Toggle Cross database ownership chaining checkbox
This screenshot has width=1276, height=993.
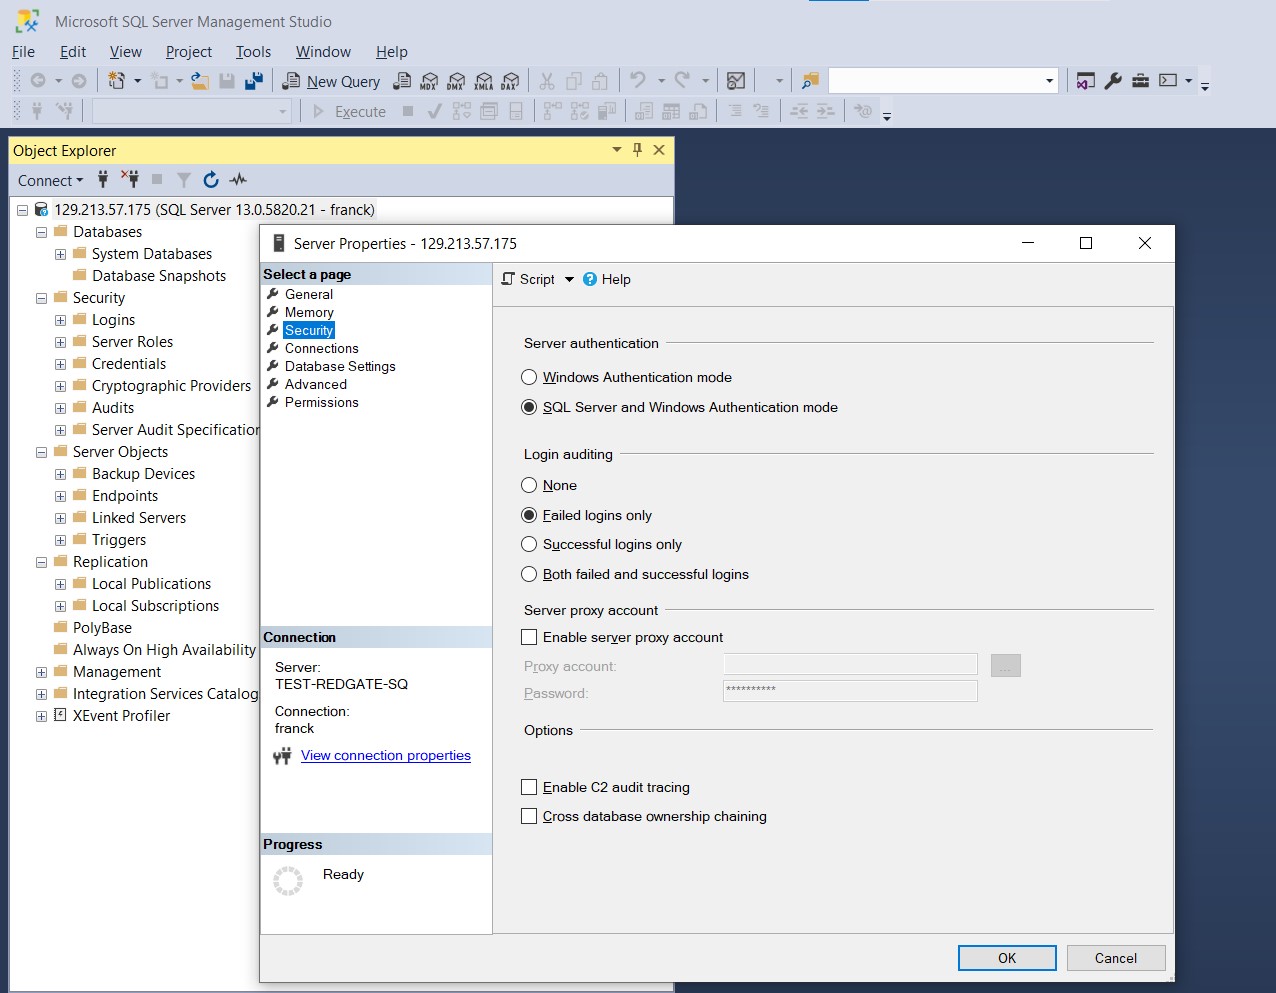tap(529, 816)
